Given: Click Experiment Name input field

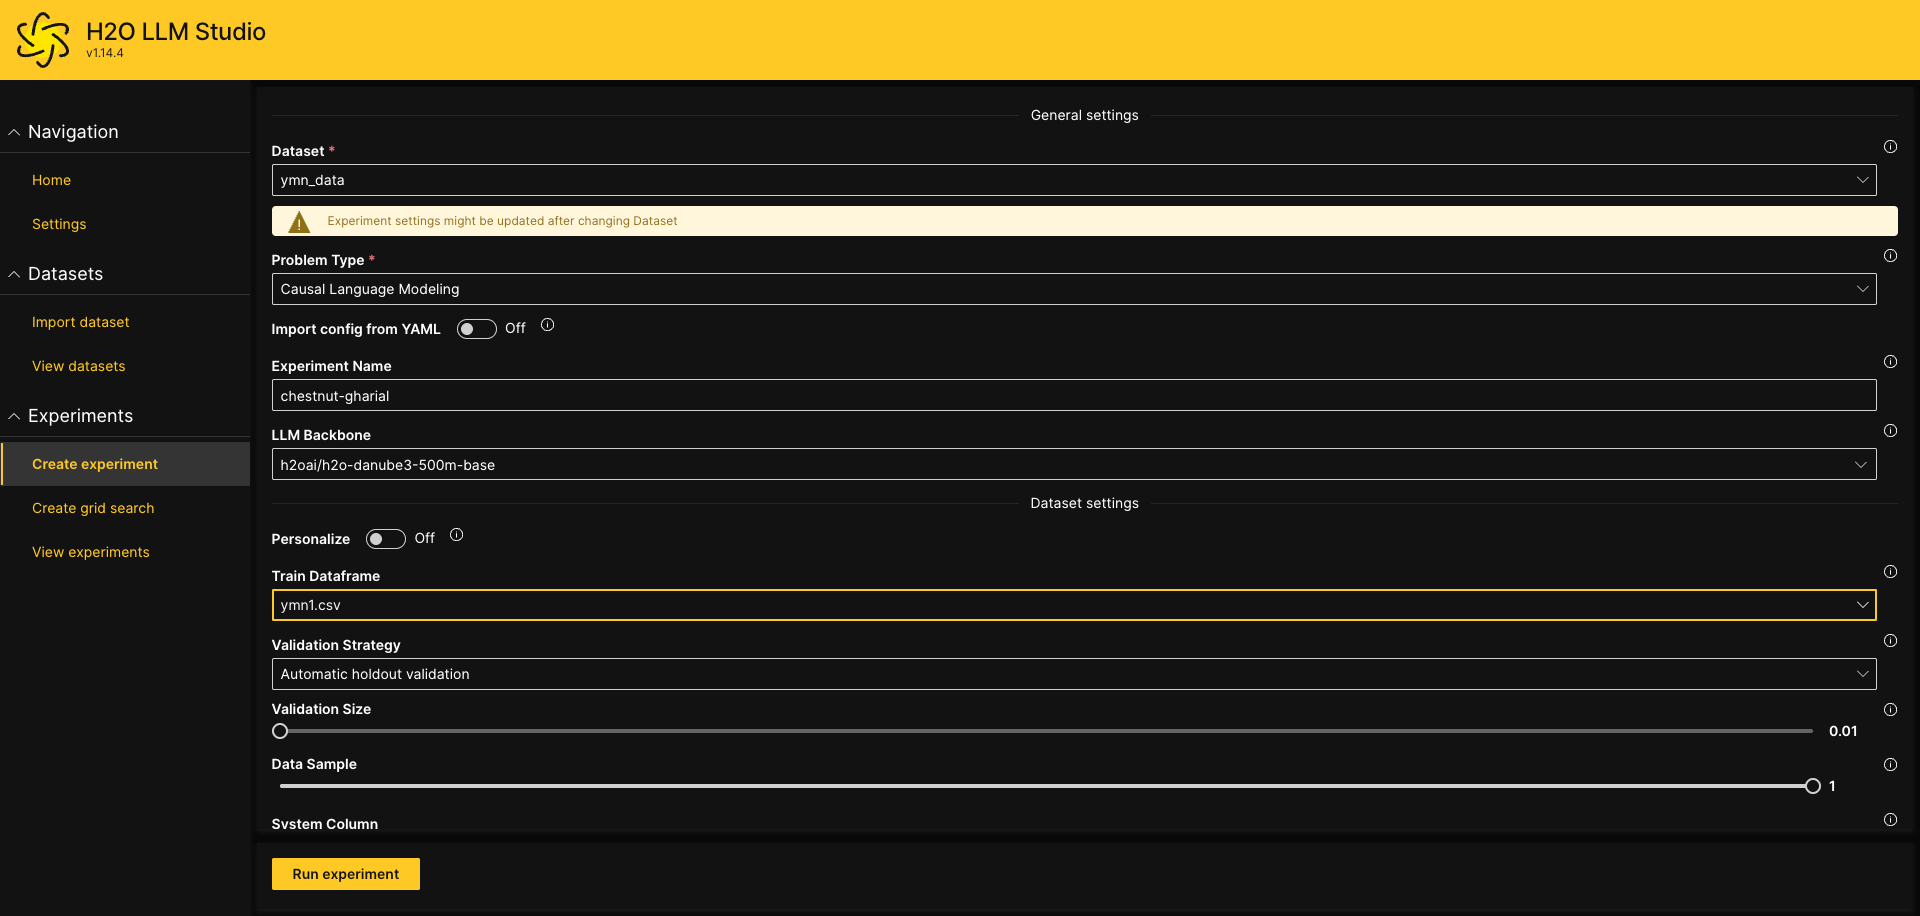Looking at the screenshot, I should [1074, 396].
